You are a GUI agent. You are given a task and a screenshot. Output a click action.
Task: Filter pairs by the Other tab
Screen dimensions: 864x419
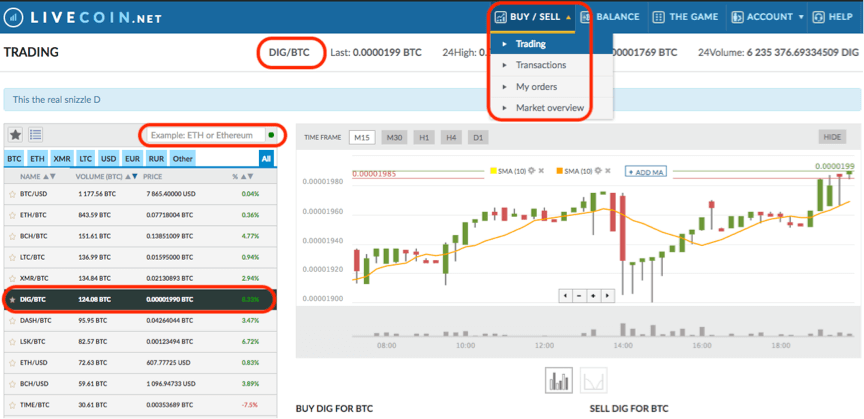click(x=182, y=159)
